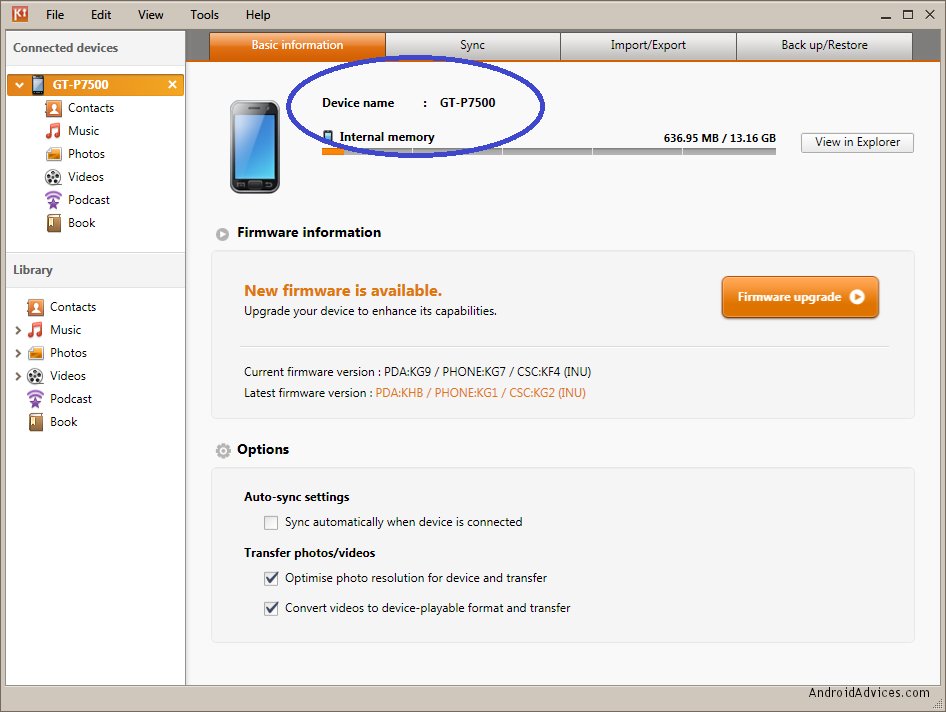The image size is (946, 712).
Task: Click the View in Explorer button
Action: 857,142
